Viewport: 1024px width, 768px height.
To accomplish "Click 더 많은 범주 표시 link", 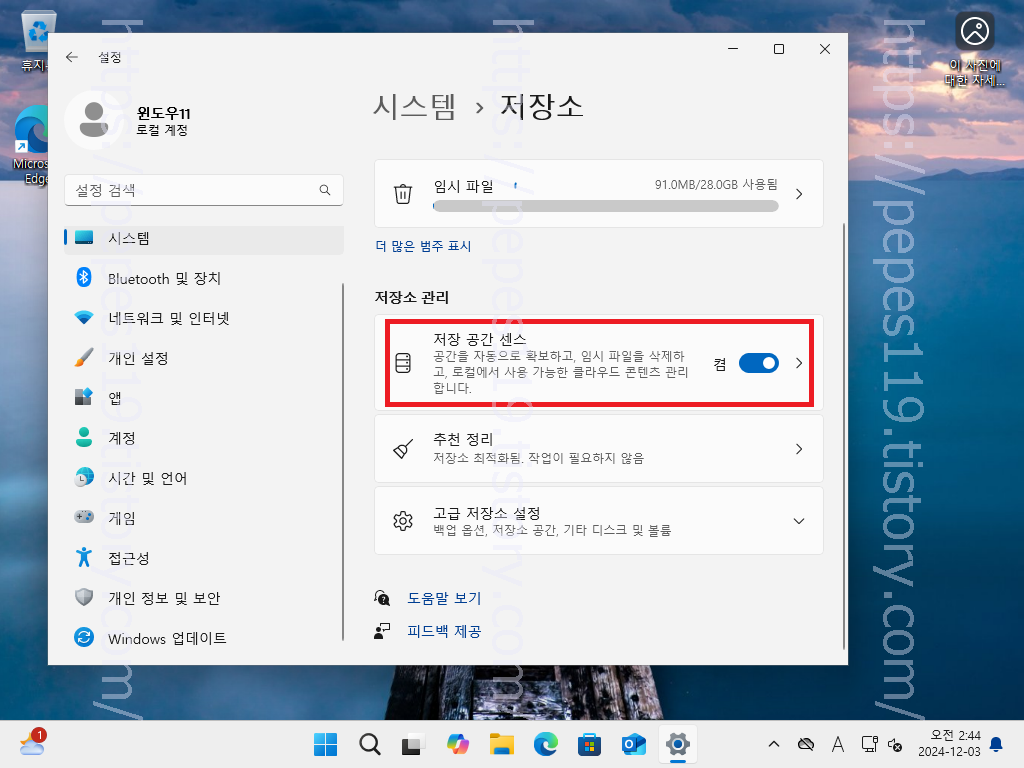I will tap(423, 246).
